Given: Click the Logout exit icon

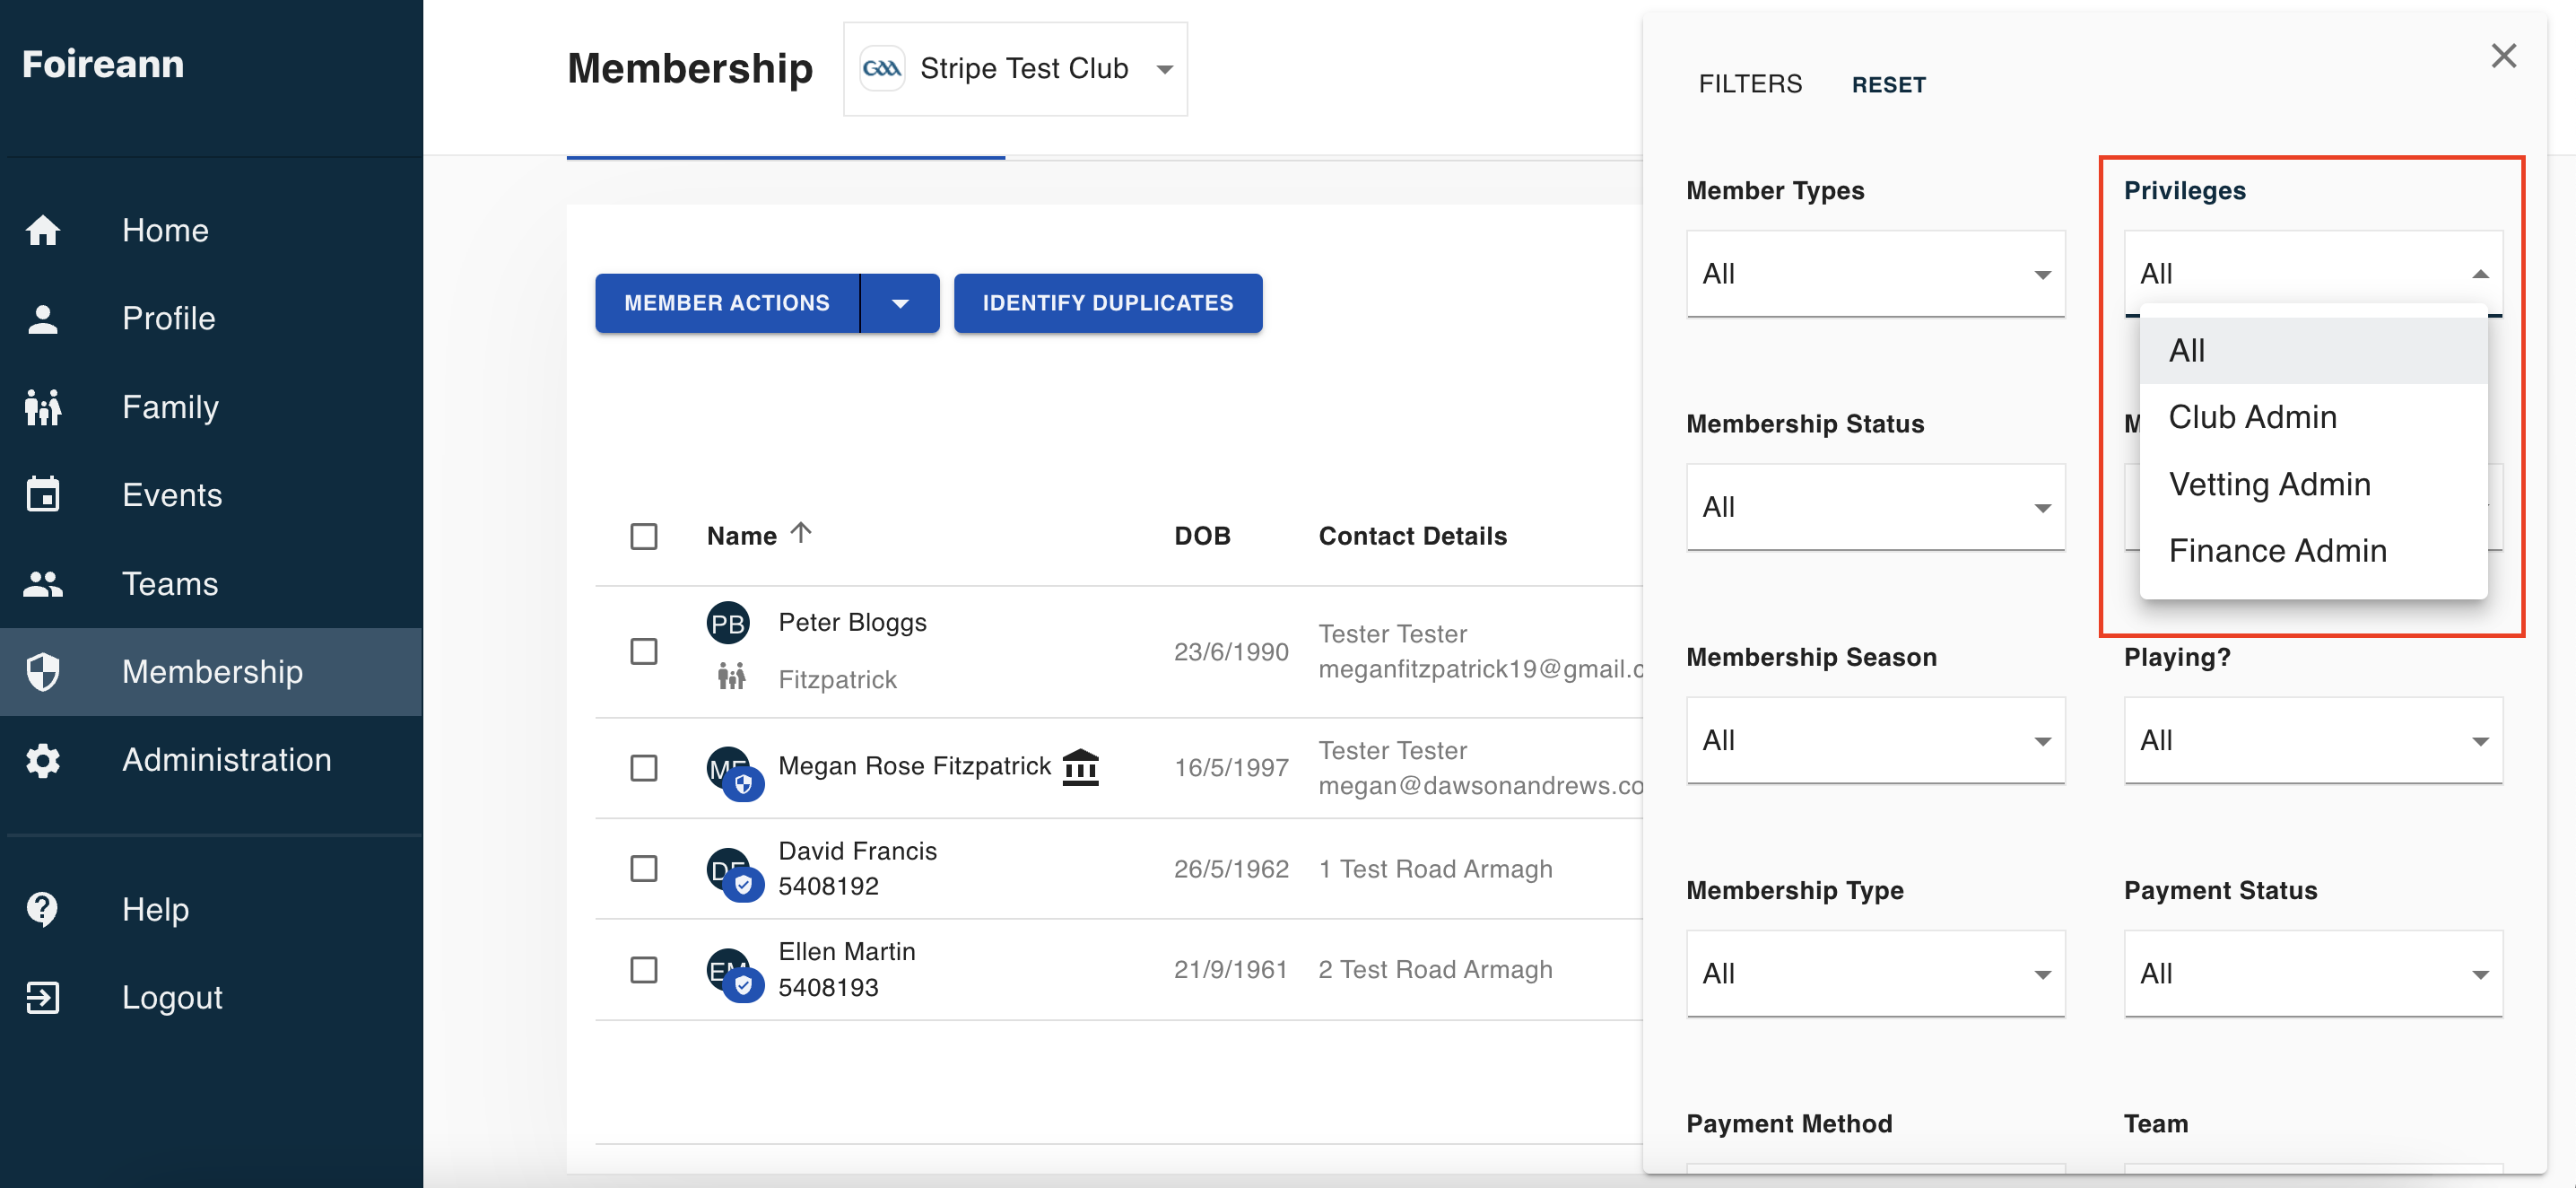Looking at the screenshot, I should [x=43, y=997].
